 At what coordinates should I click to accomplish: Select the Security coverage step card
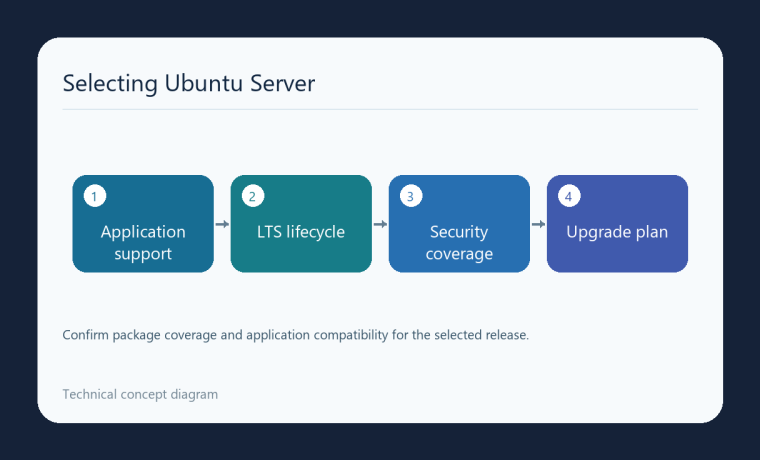459,224
